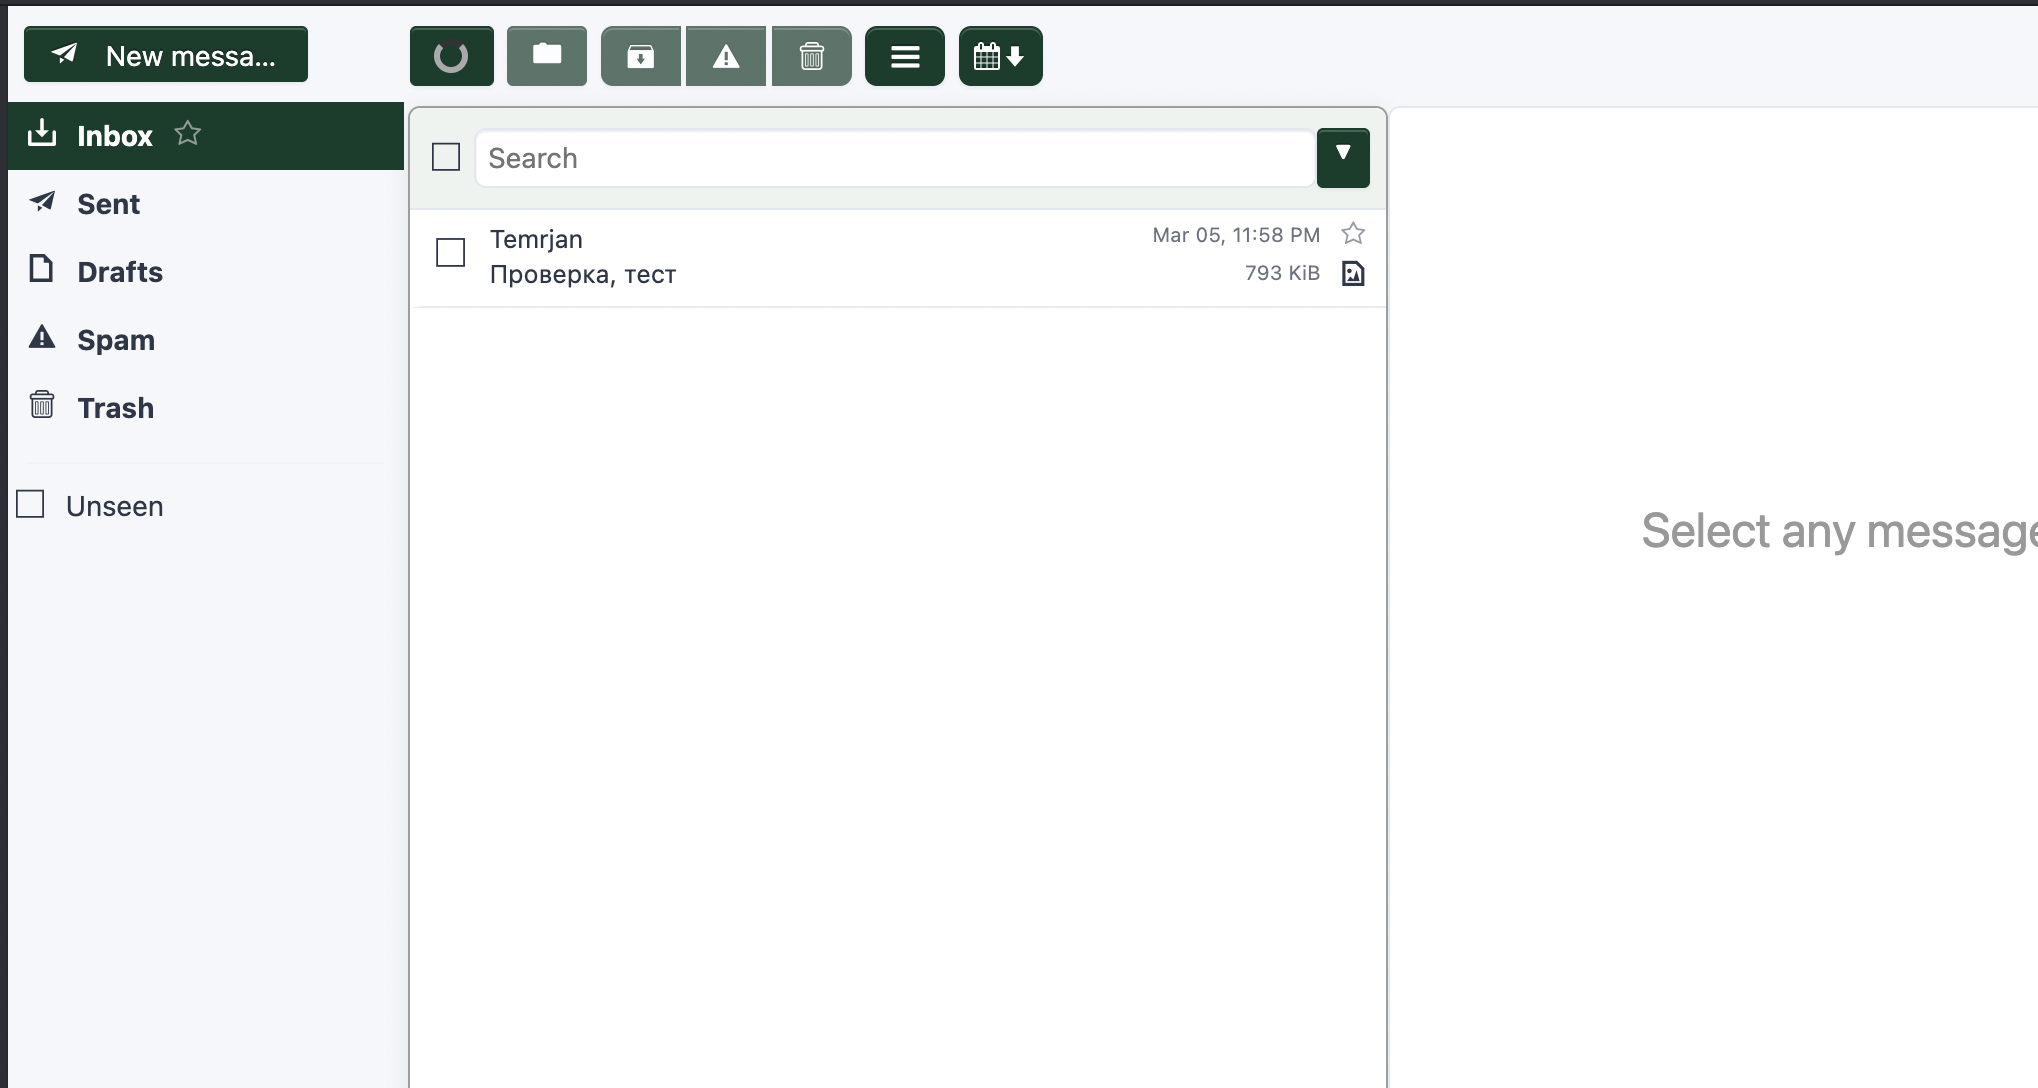The image size is (2038, 1088).
Task: Open the Trash folder
Action: (115, 407)
